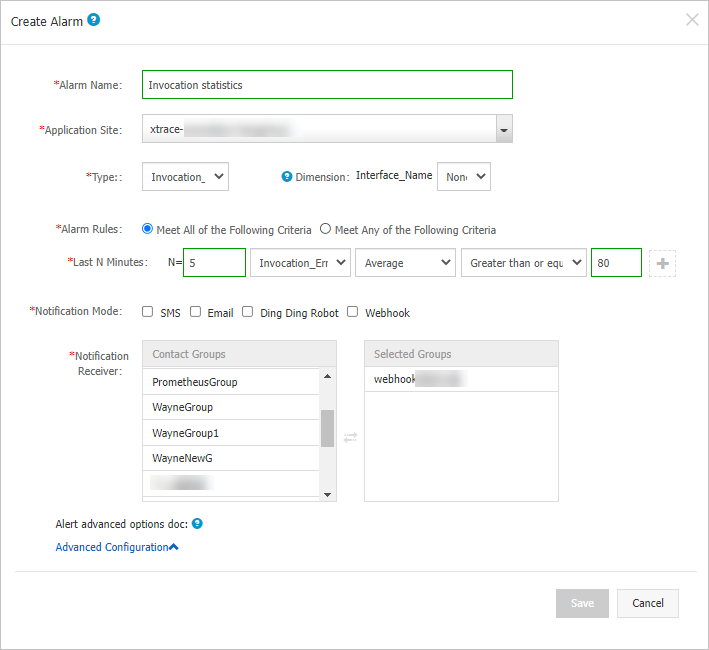Collapse the Advanced Configuration section
The image size is (709, 650).
(117, 547)
